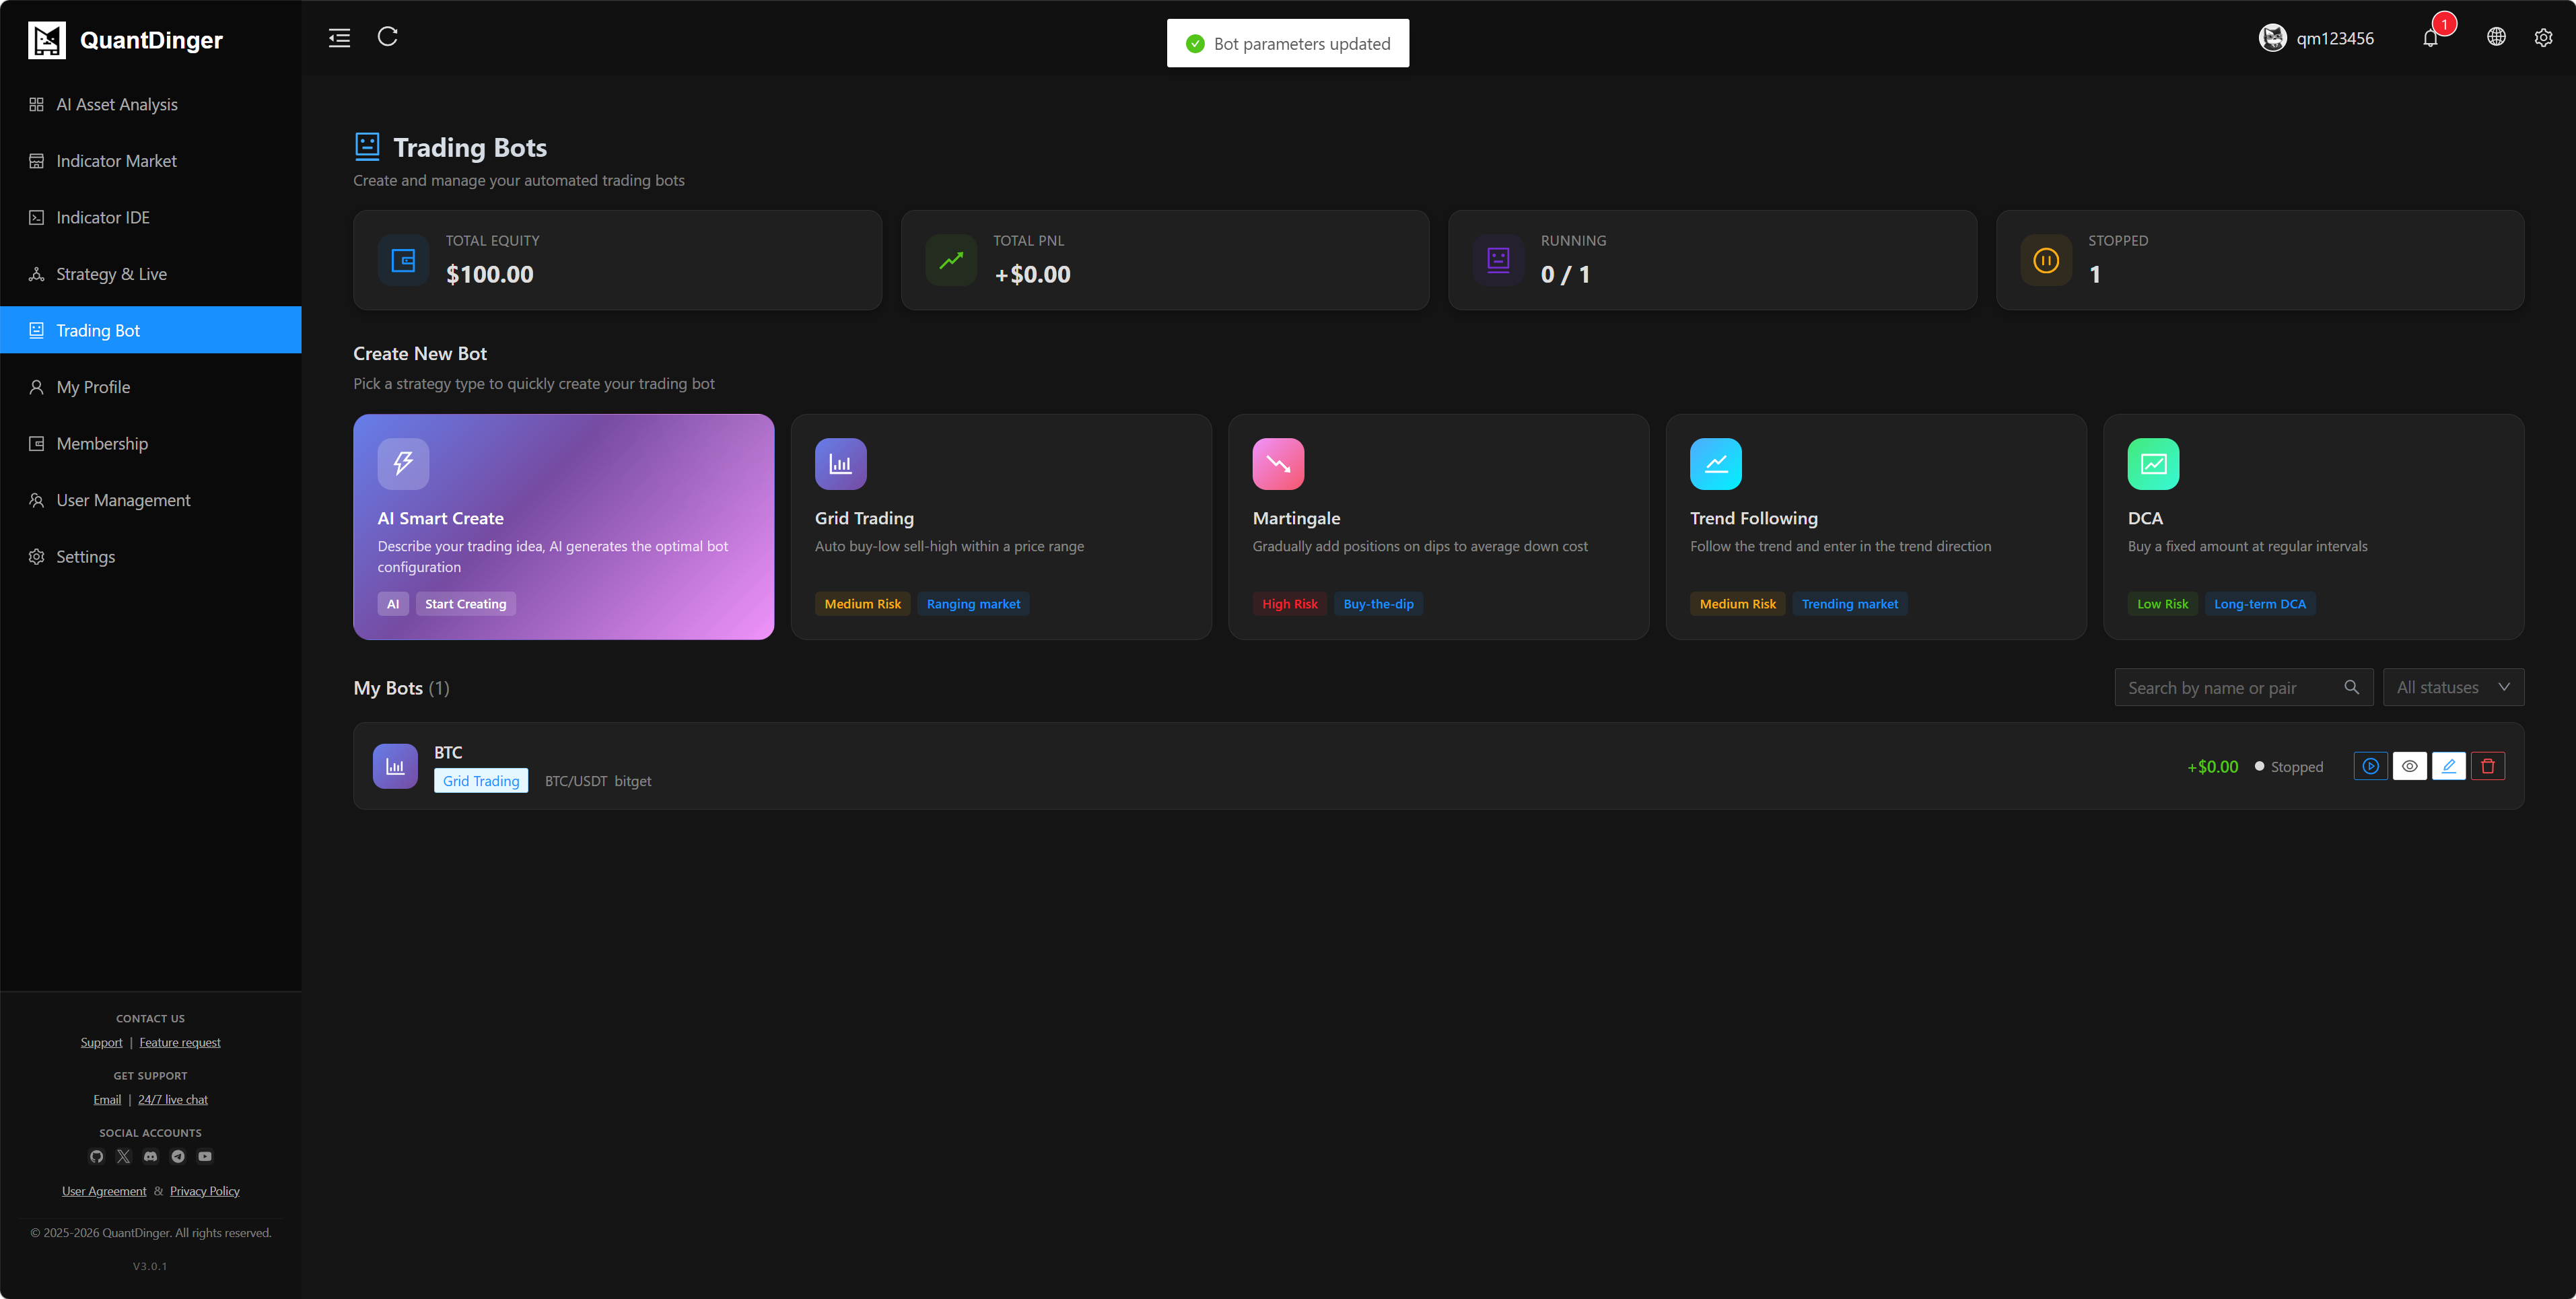Click the refresh icon in top bar

point(388,37)
